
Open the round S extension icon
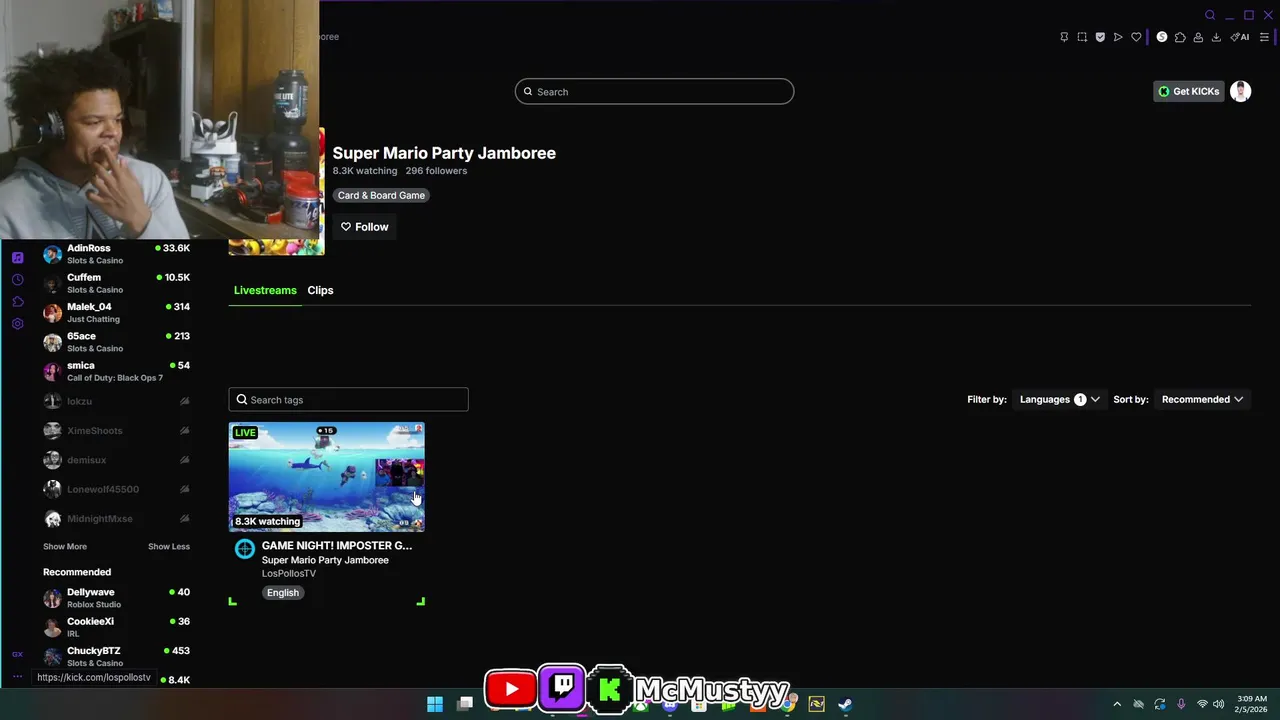point(1162,37)
